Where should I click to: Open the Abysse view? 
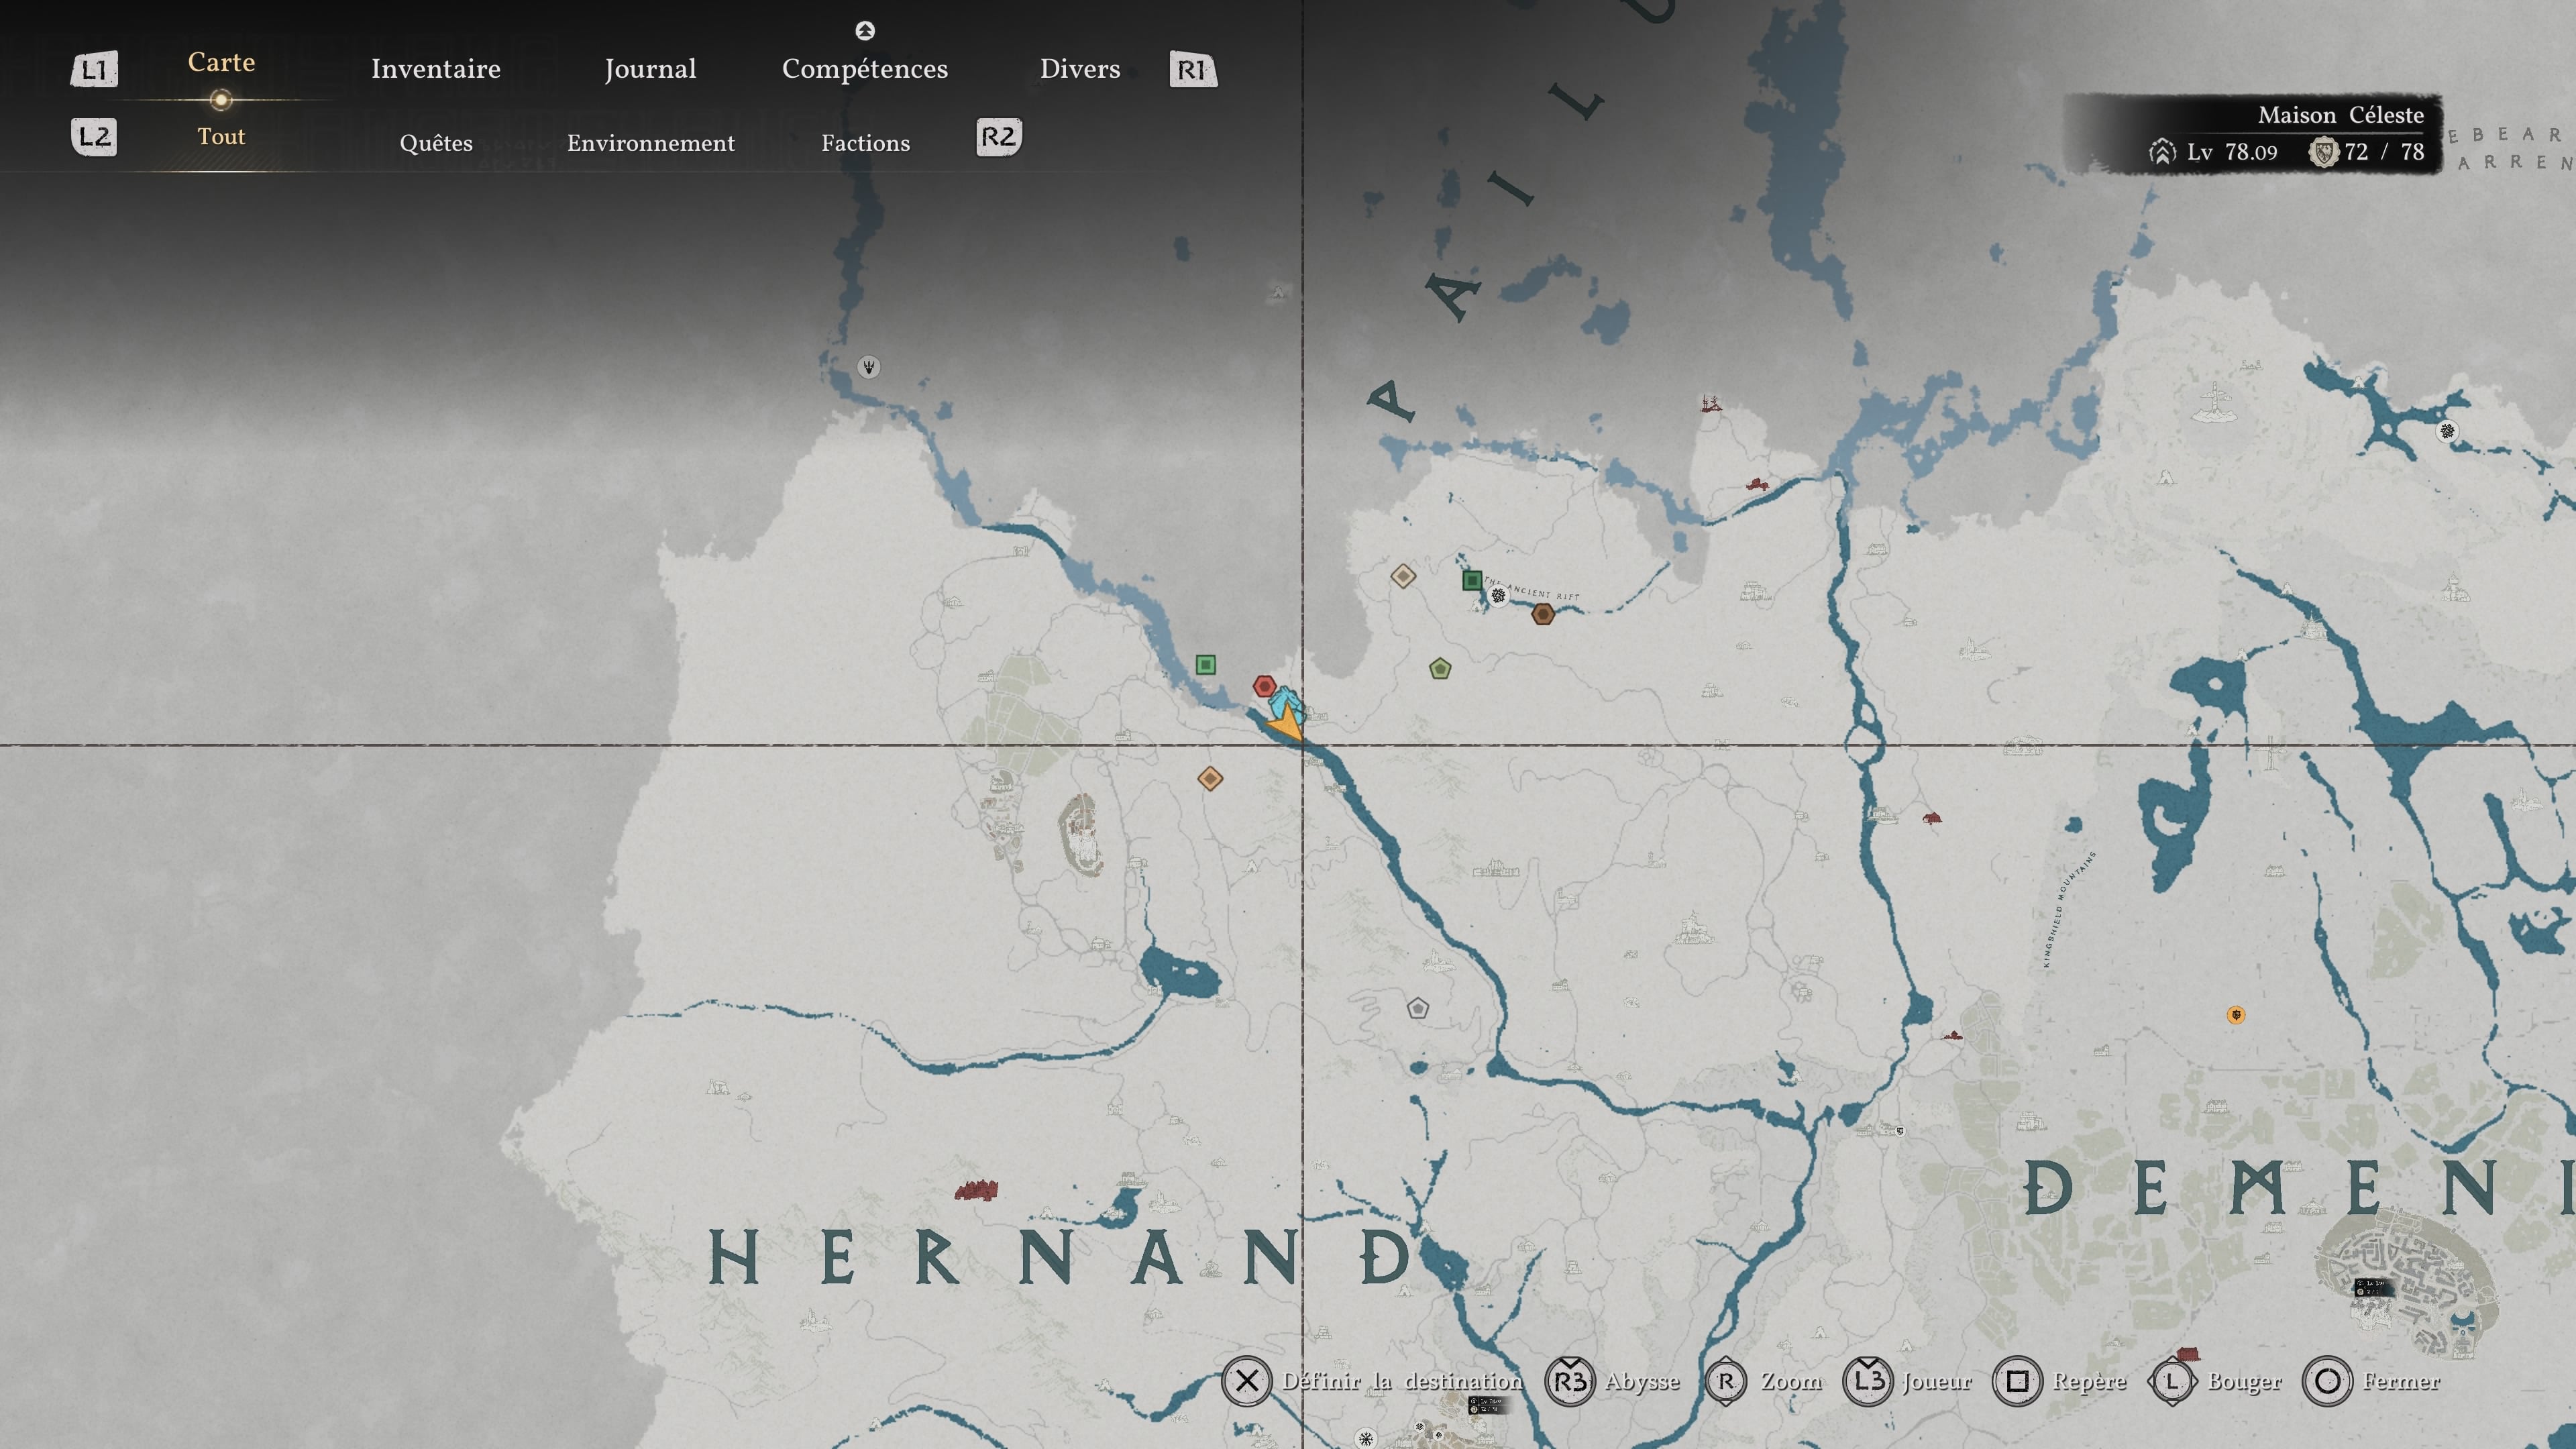pos(1642,1381)
